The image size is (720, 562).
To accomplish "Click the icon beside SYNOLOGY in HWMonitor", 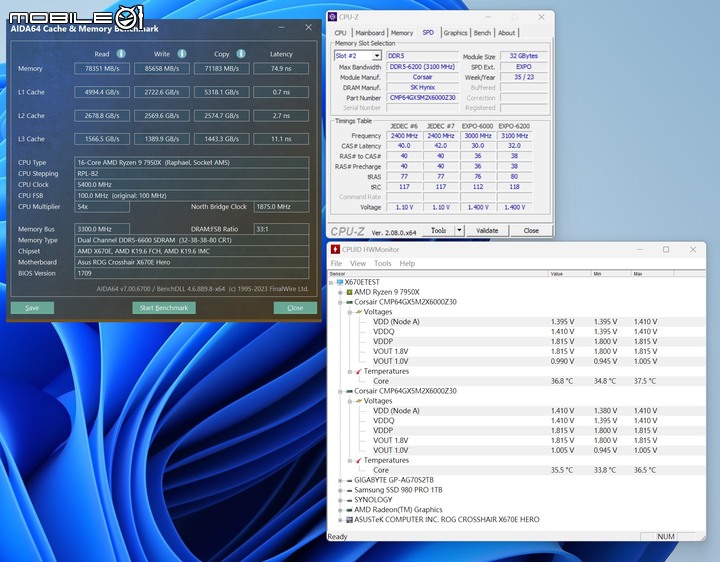I will [349, 500].
